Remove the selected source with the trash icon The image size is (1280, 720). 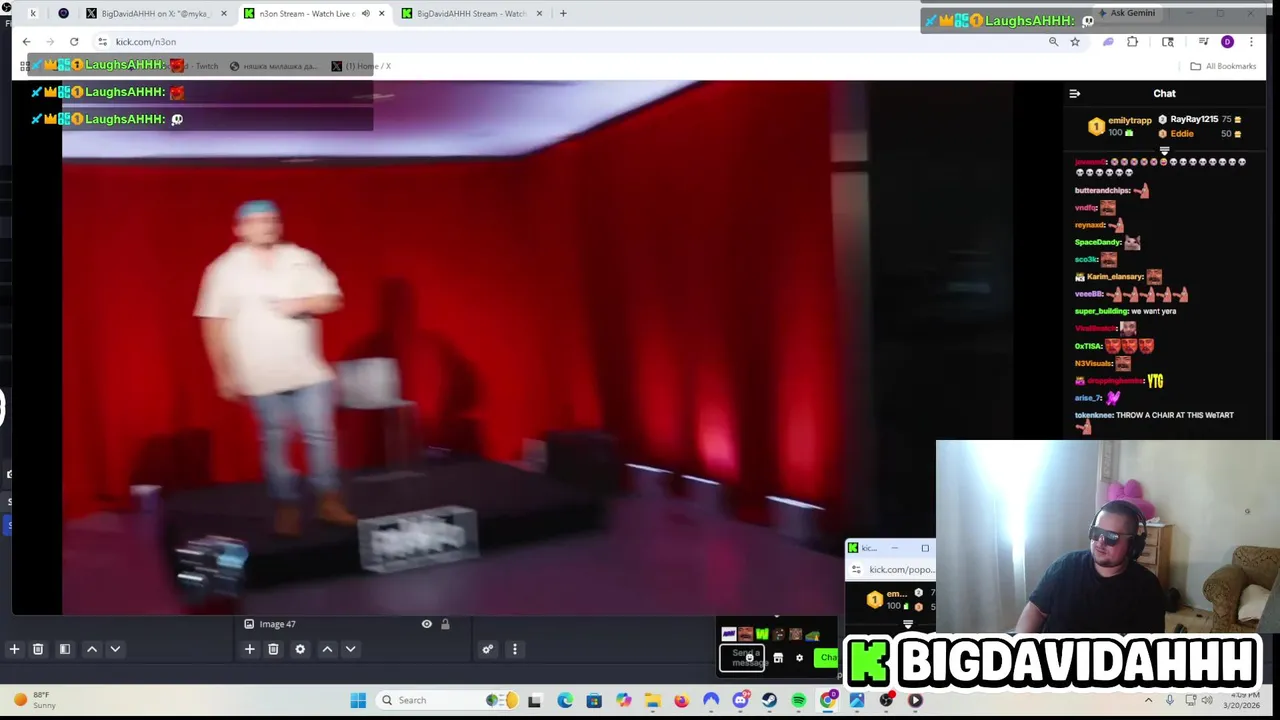point(273,649)
